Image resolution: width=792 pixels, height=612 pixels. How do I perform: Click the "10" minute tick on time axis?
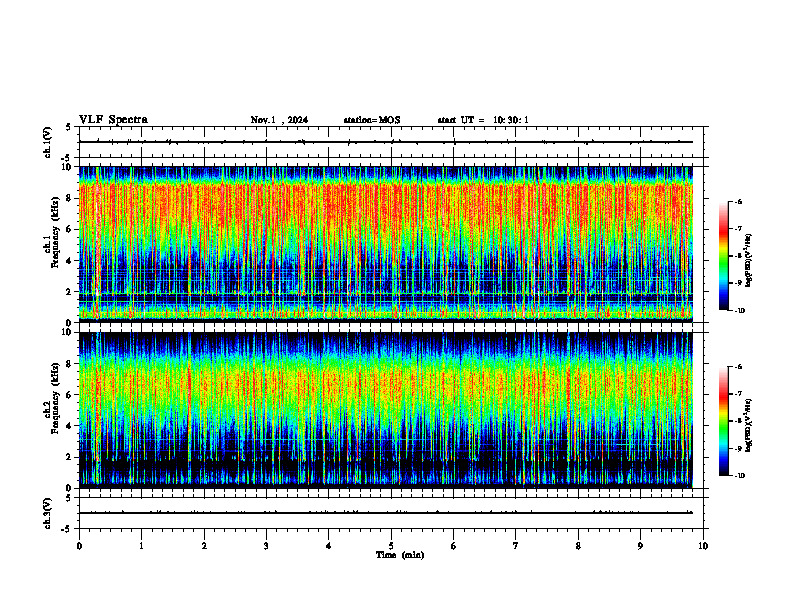(703, 546)
